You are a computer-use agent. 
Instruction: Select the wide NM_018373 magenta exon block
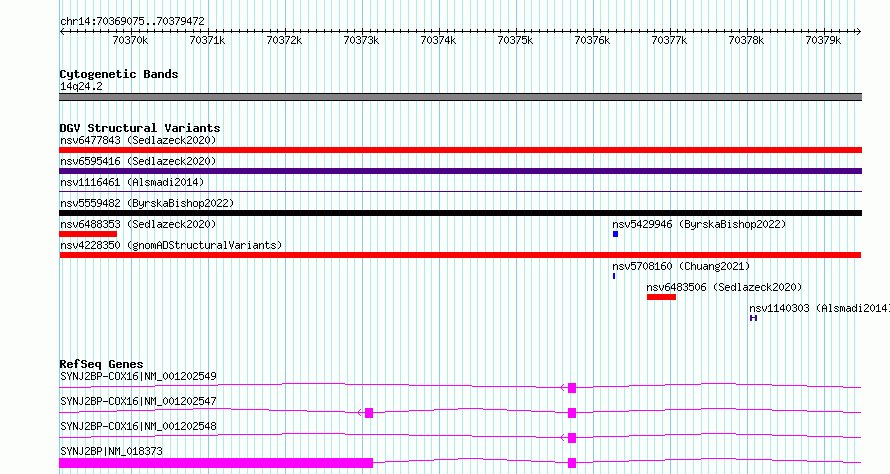216,463
